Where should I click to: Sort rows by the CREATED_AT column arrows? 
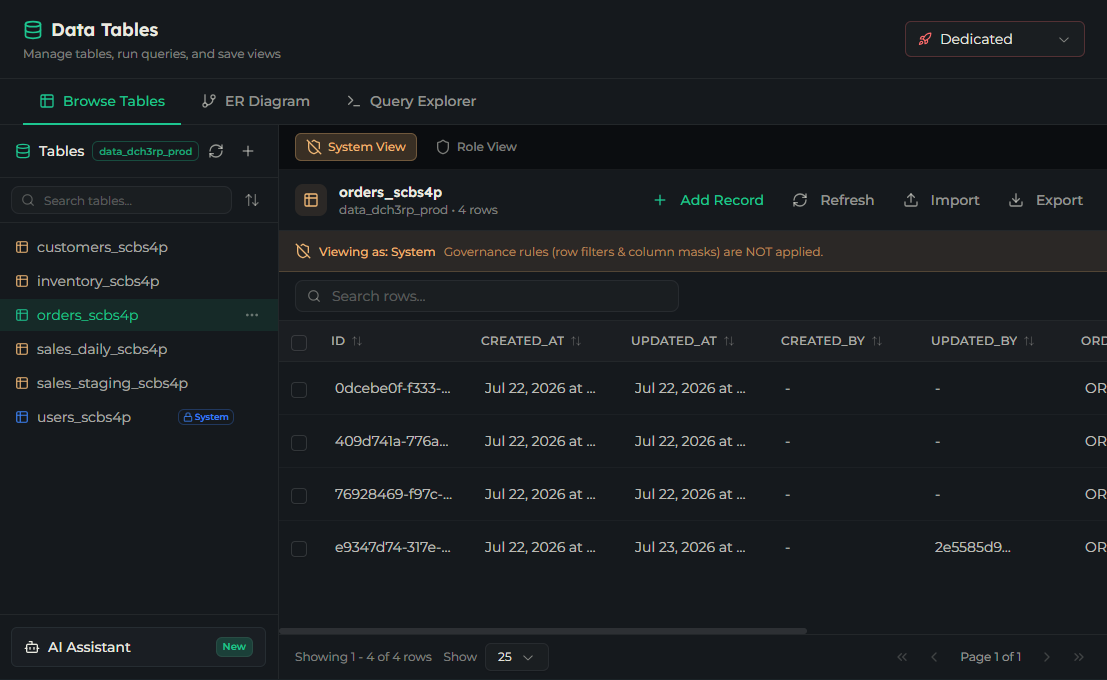[576, 341]
